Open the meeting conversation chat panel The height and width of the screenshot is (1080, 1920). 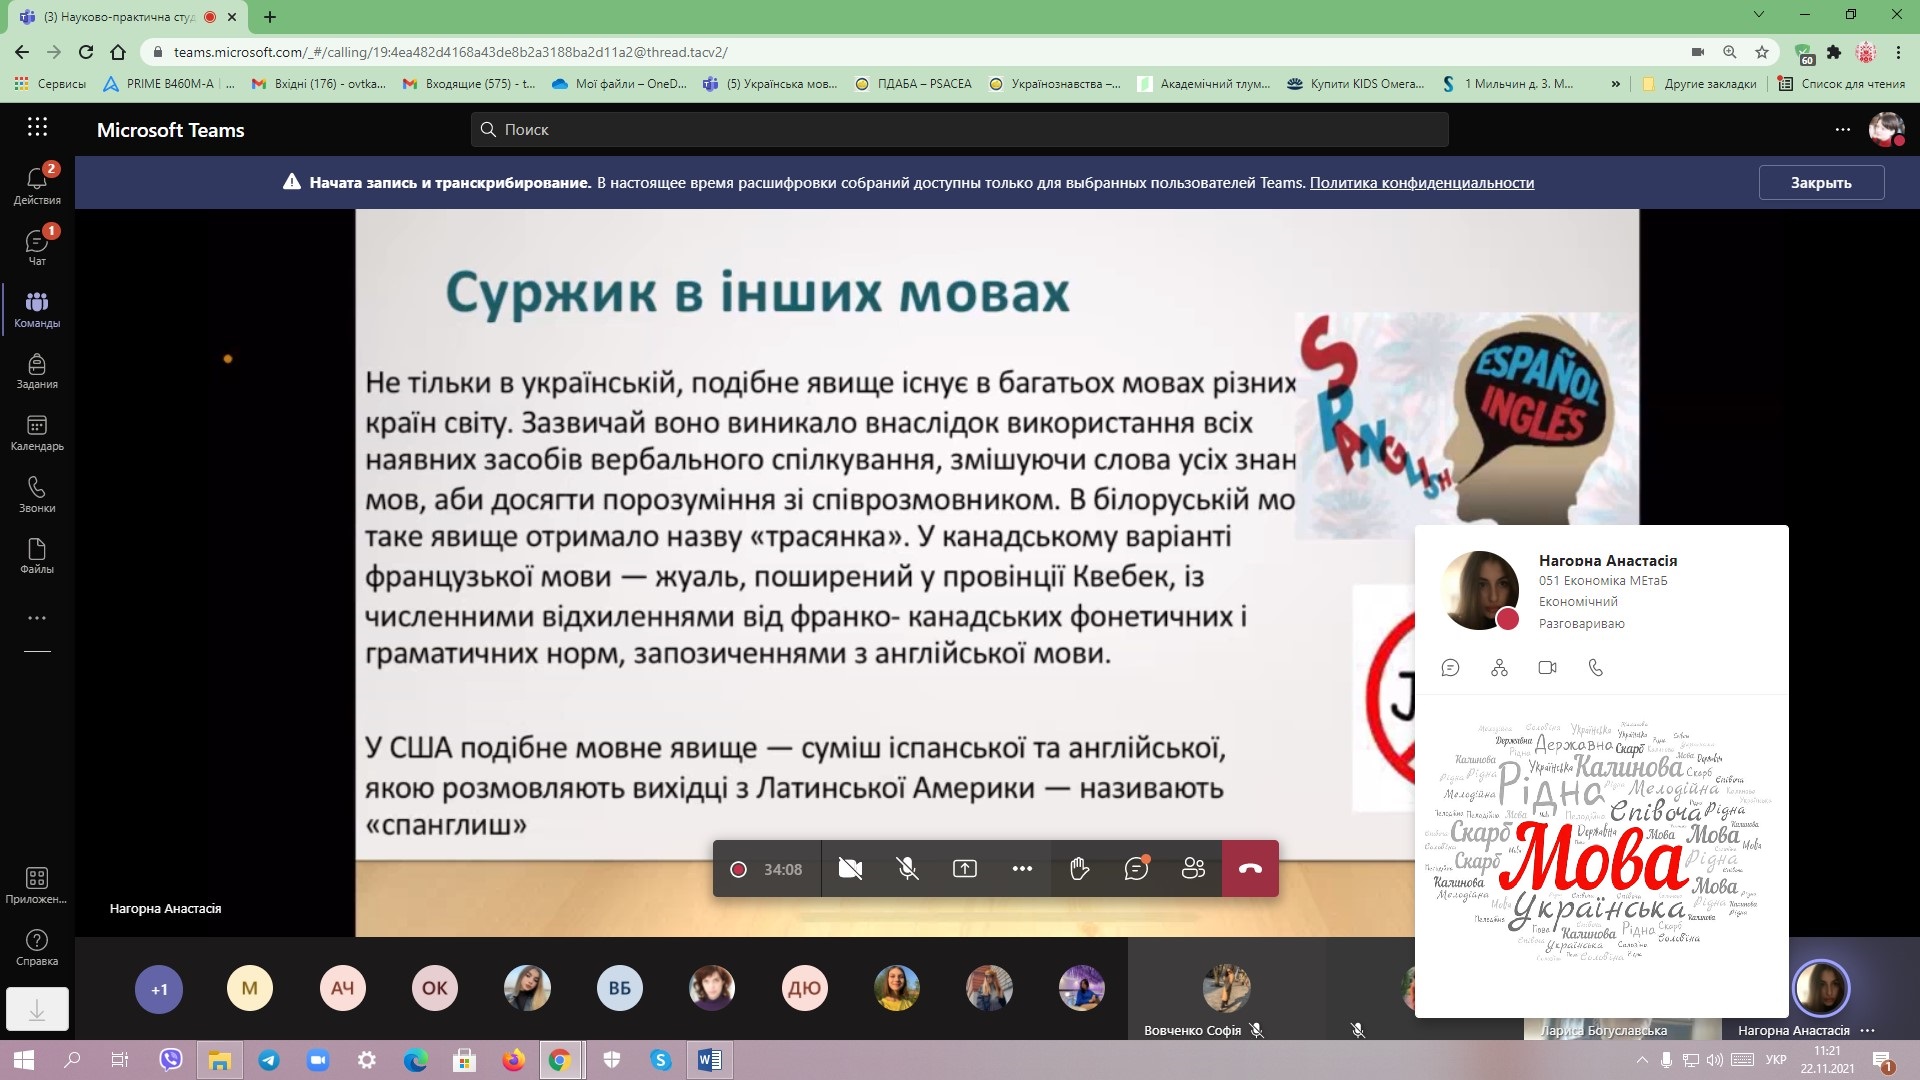pos(1136,869)
